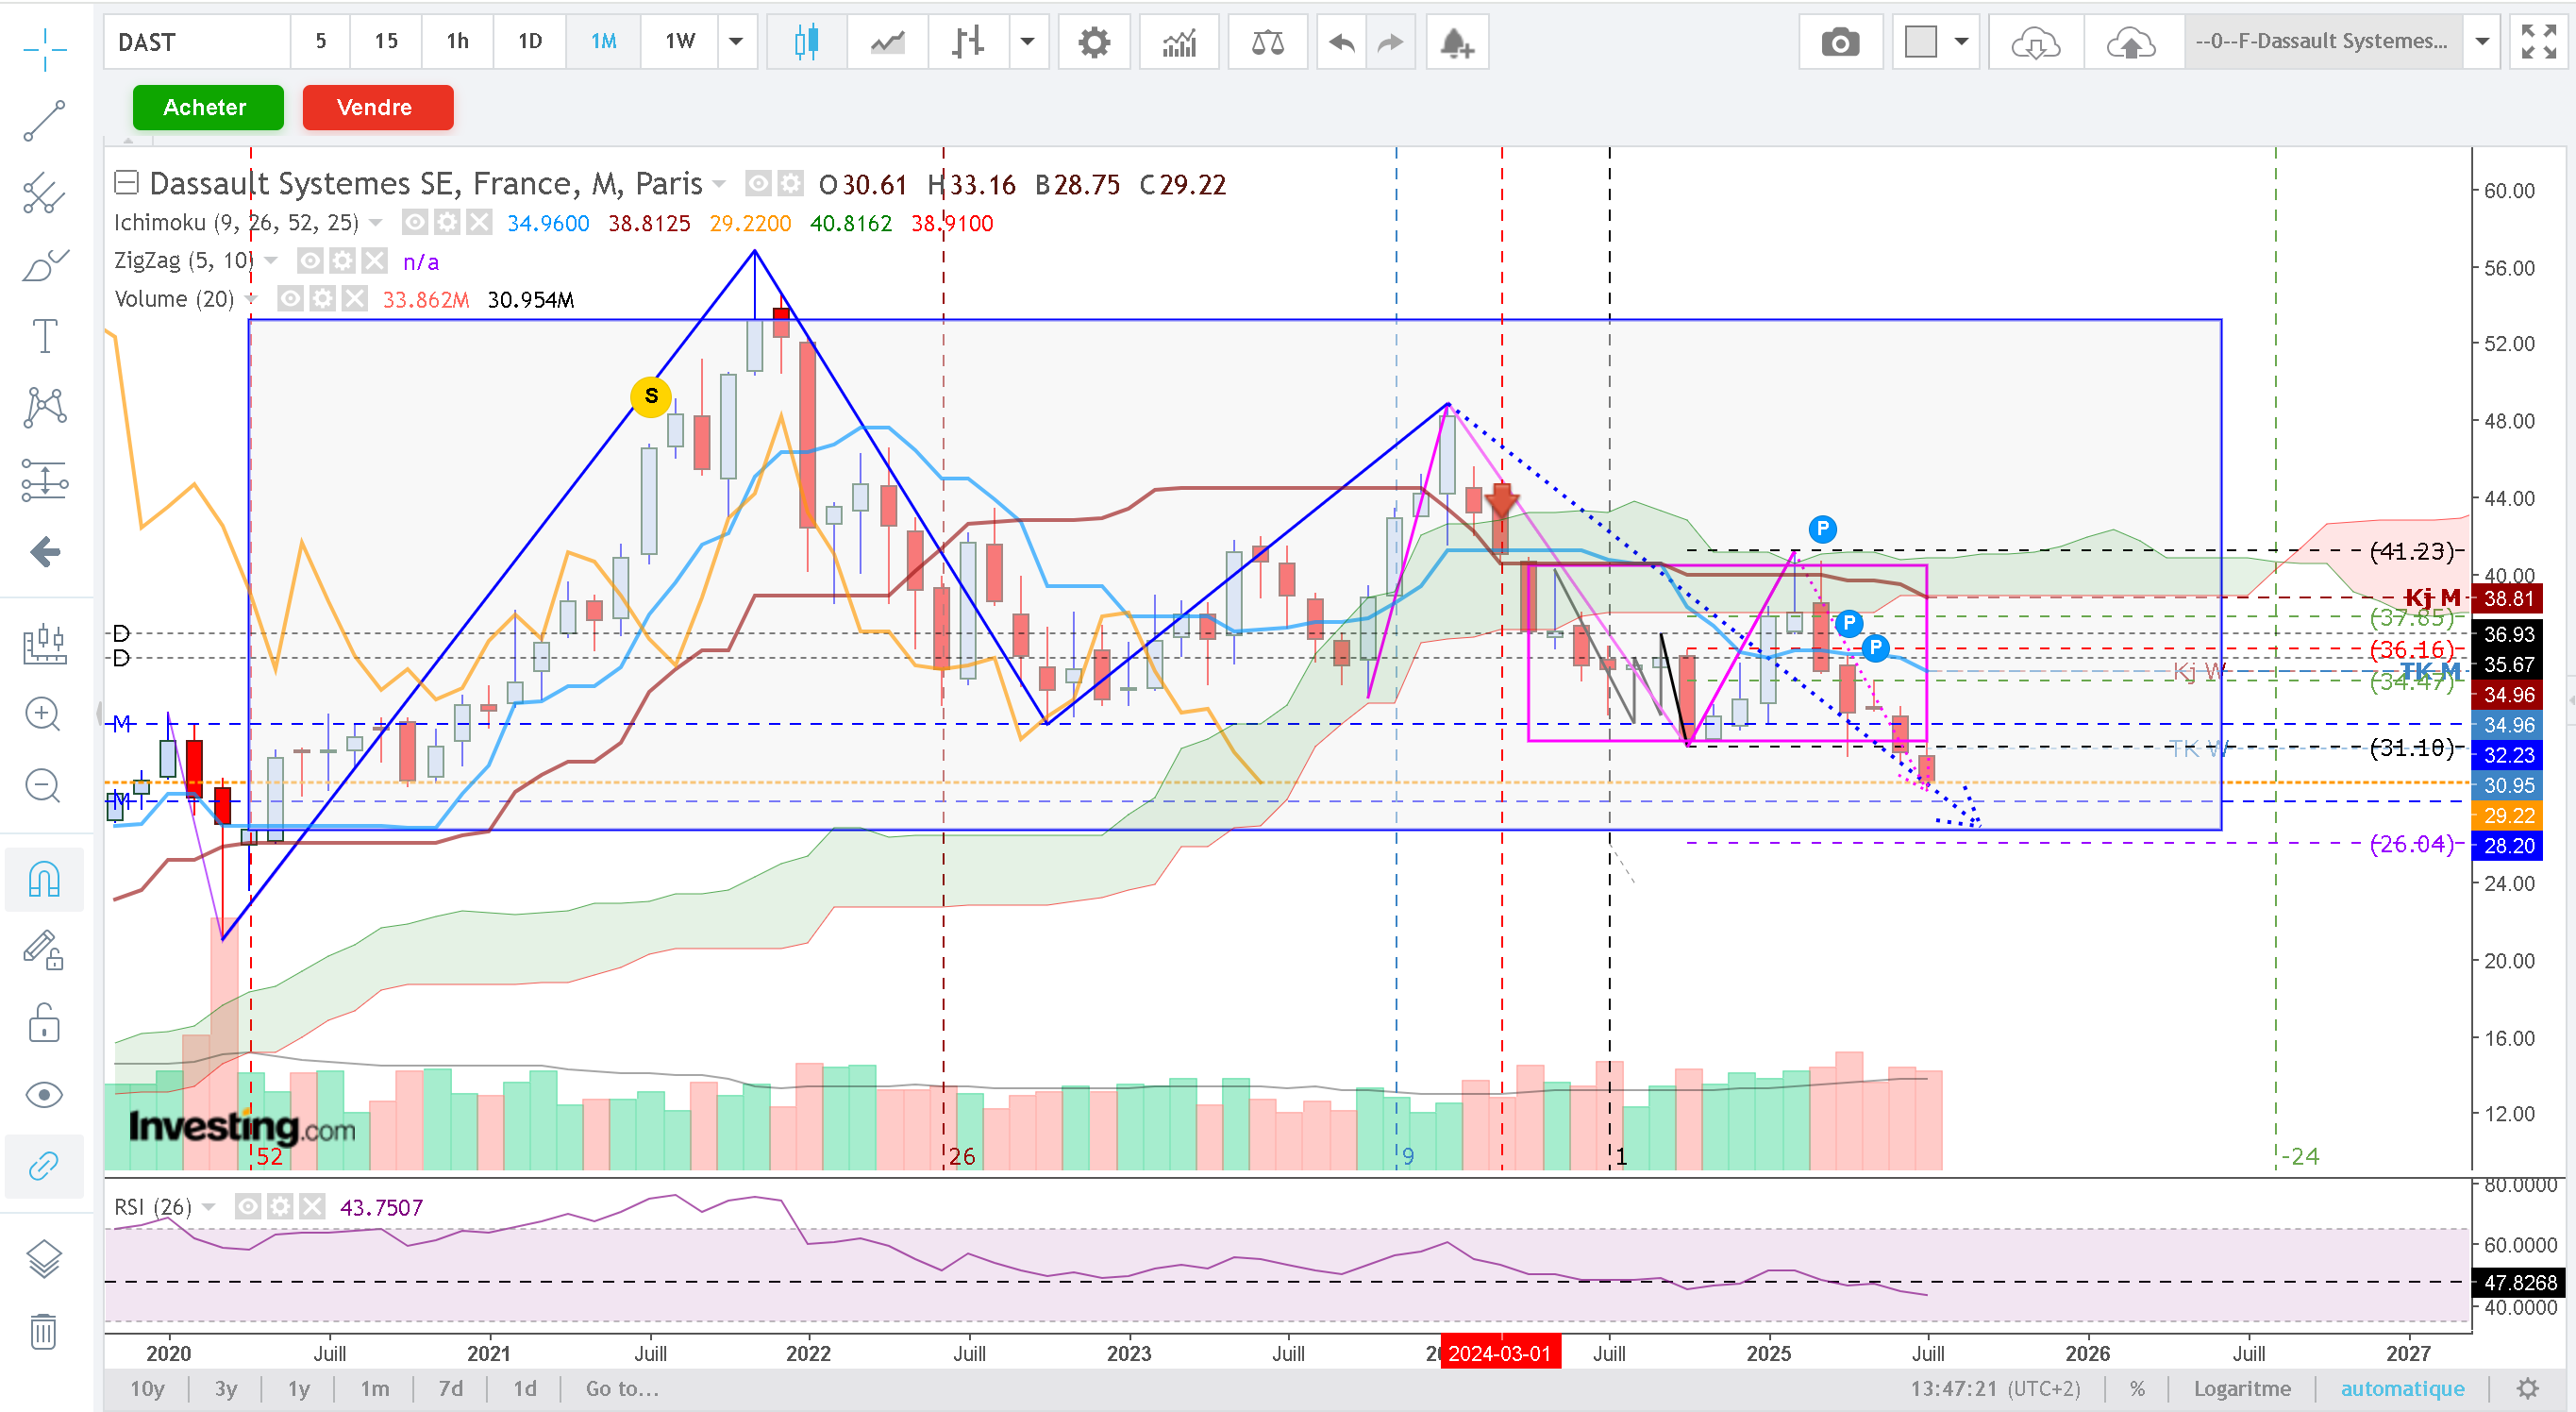Select the crosshair cursor tool
Viewport: 2576px width, 1412px height.
[x=44, y=47]
